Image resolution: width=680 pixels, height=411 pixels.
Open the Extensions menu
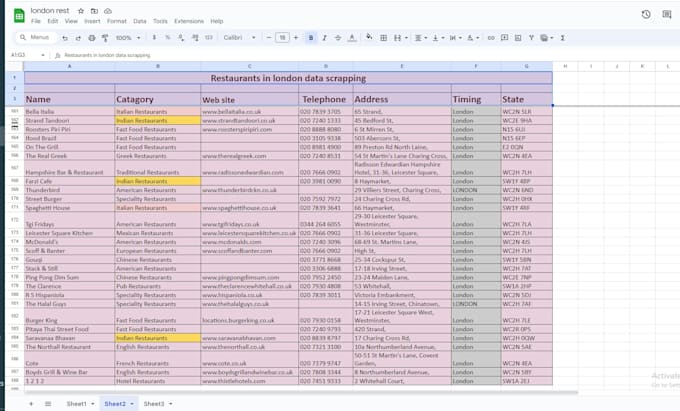coord(189,21)
